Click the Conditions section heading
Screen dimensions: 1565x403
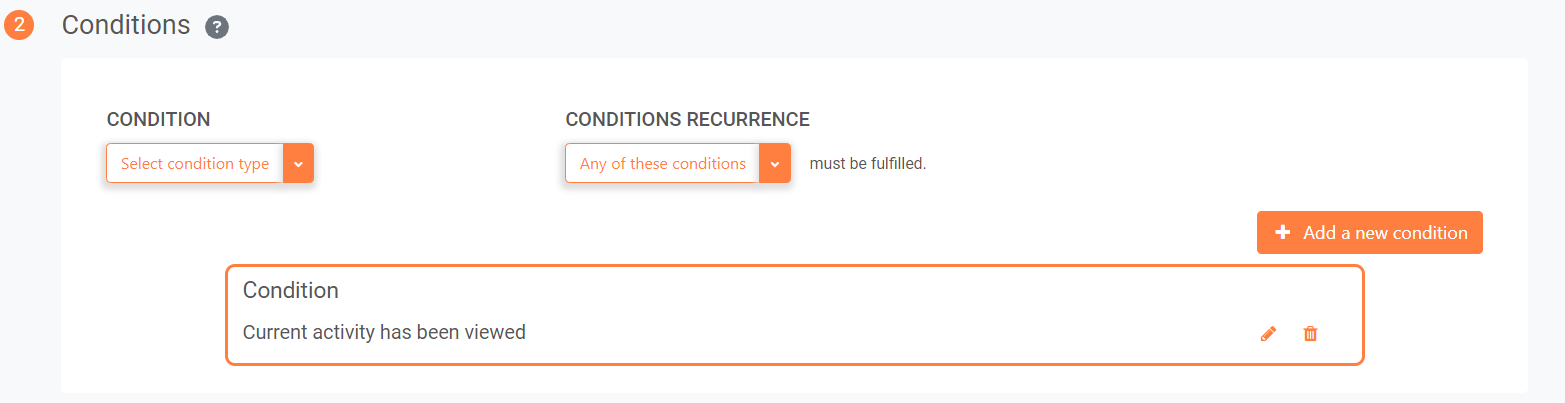126,25
